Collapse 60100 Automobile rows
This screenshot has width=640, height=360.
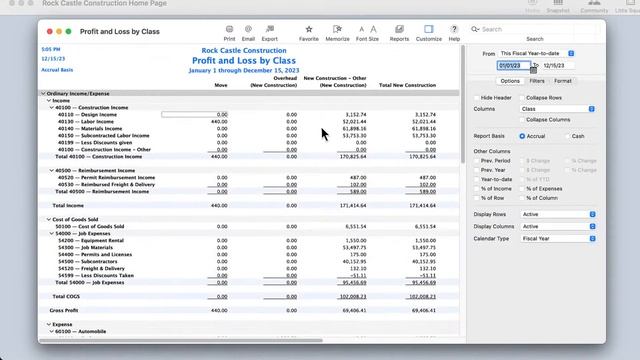[52, 331]
